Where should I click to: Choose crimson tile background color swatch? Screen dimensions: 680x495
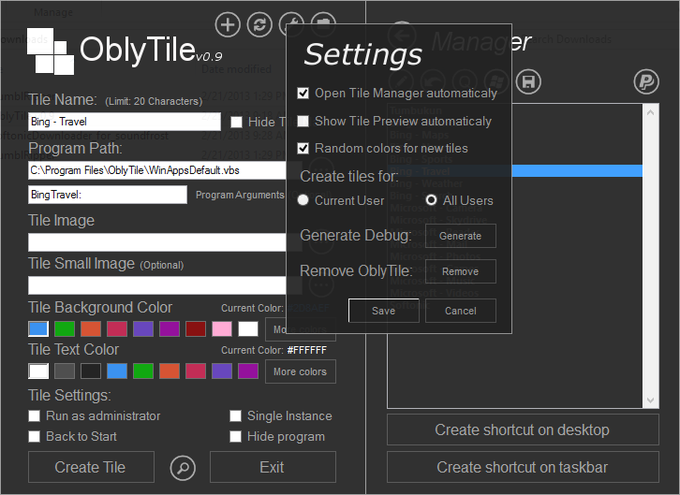[x=117, y=329]
